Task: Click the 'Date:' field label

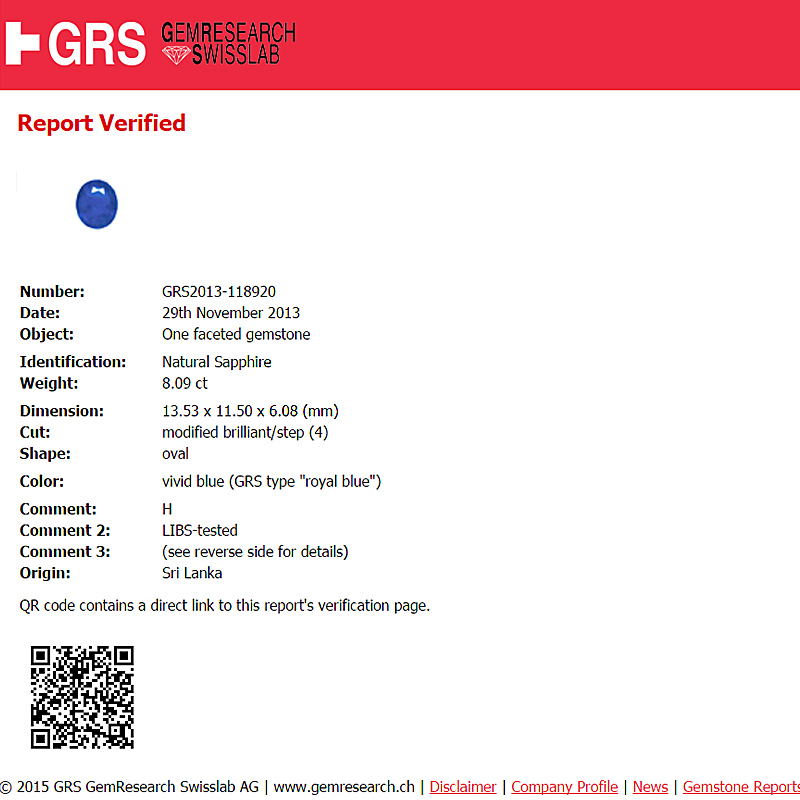Action: coord(40,313)
